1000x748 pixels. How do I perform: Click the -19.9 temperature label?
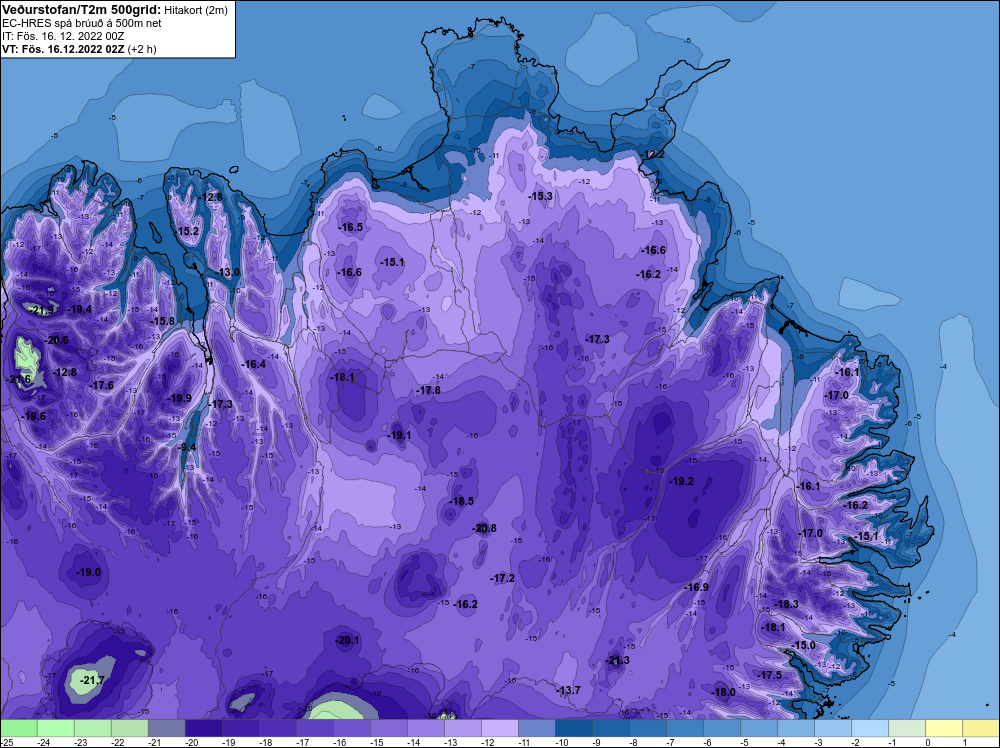point(179,398)
